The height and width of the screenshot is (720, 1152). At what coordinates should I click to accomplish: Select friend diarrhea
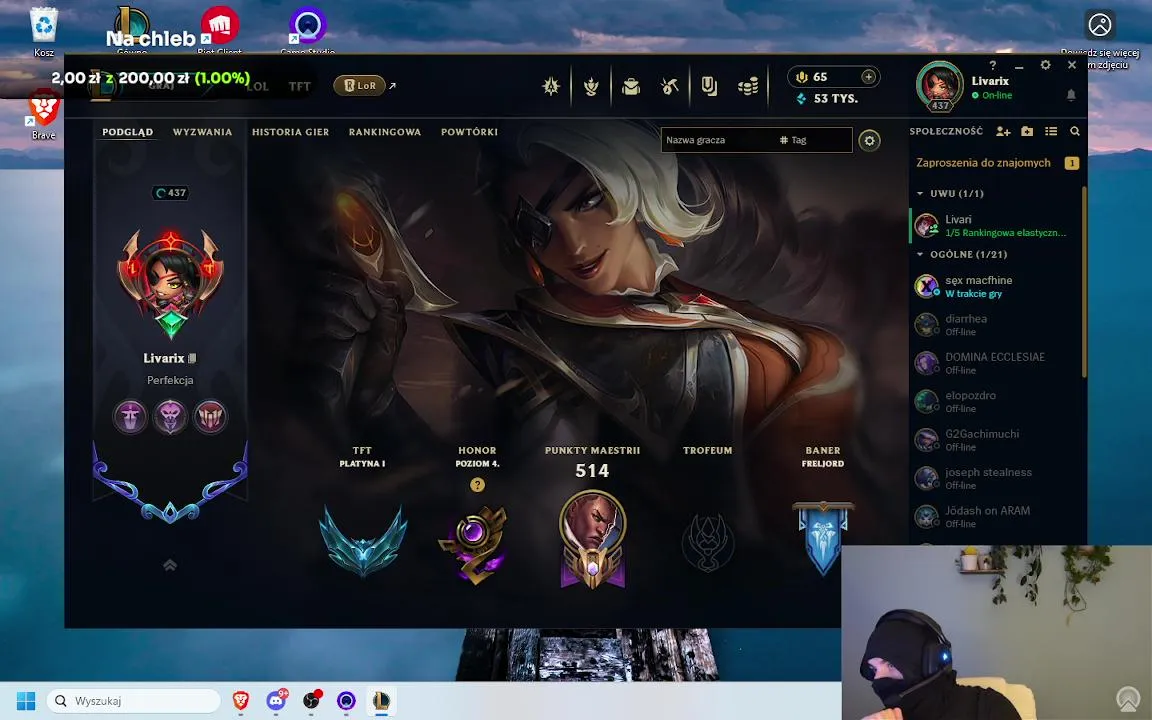point(996,325)
